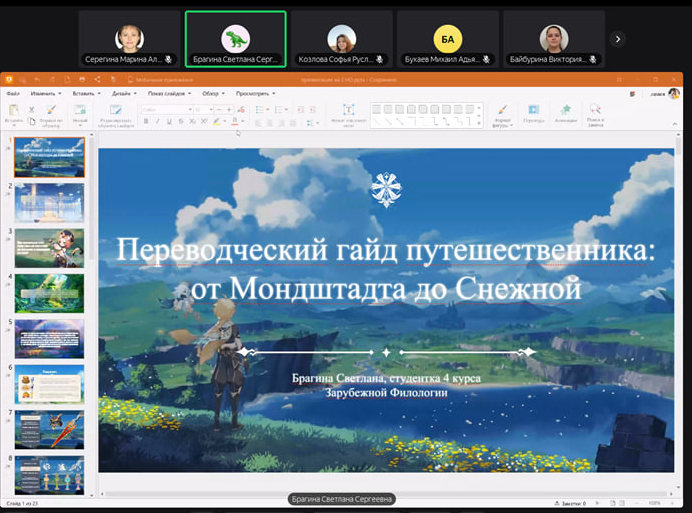Screen dimensions: 692x513
Task: Toggle Strikethrough formatting
Action: point(181,121)
